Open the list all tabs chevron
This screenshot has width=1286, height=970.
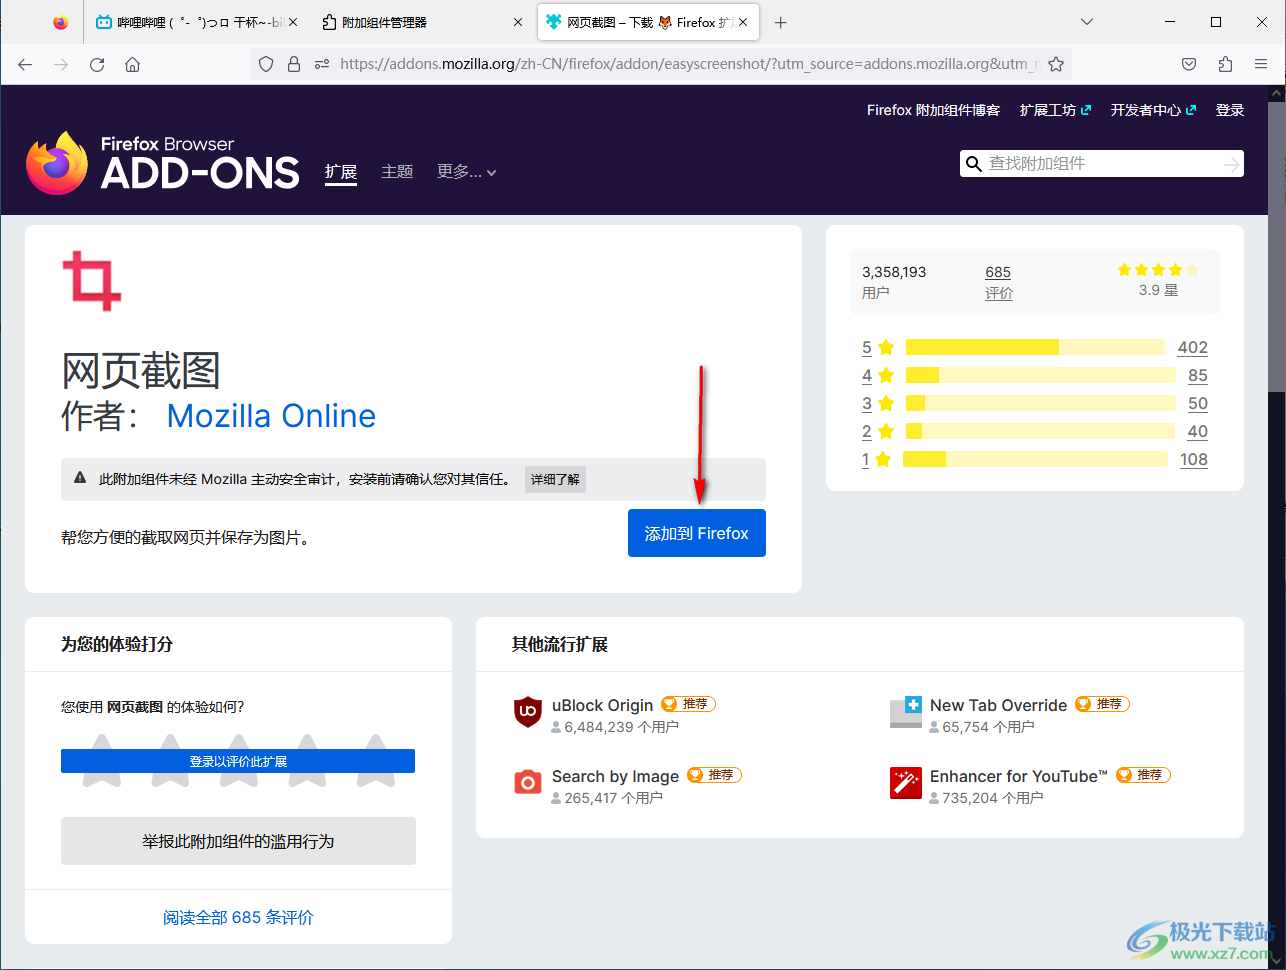pyautogui.click(x=1087, y=22)
